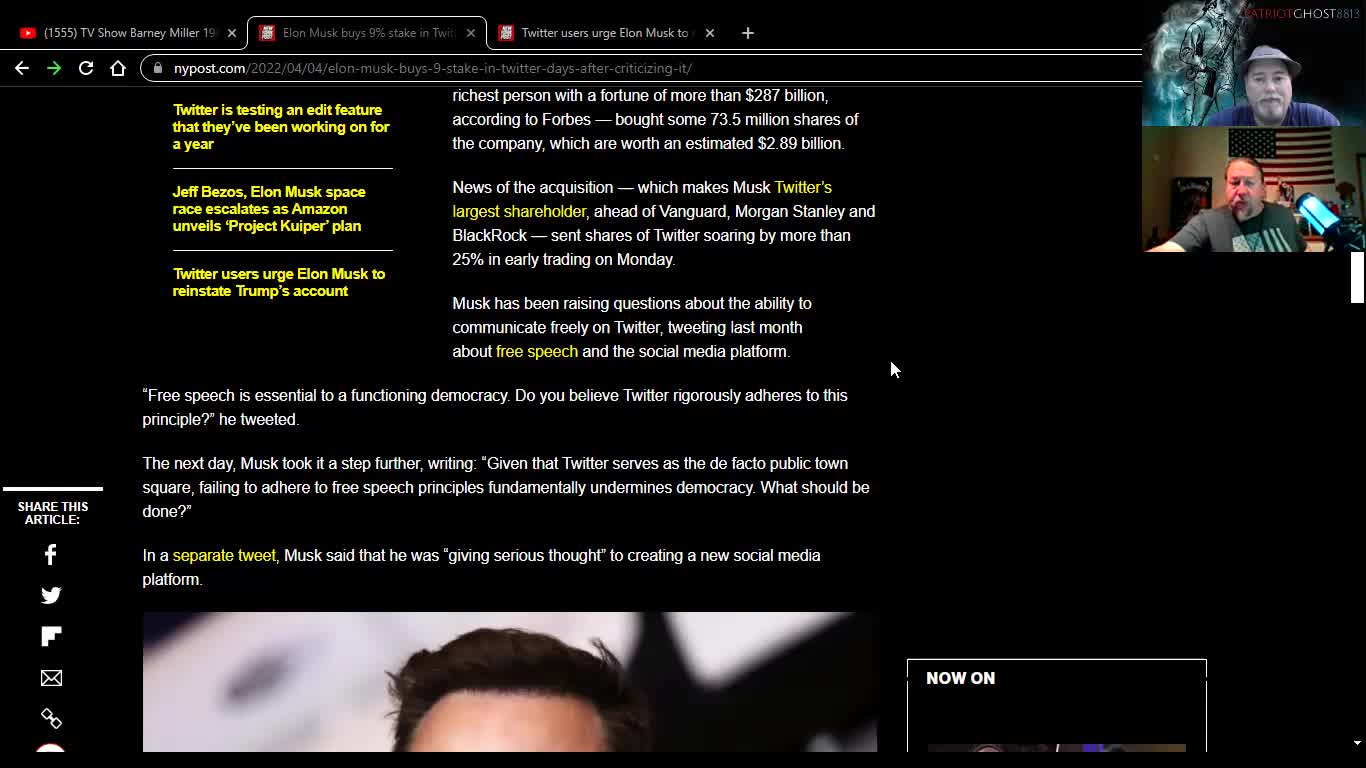Open 'Twitter users urge Elon Musk to reinstate' link
Viewport: 1366px width, 768px height.
278,282
